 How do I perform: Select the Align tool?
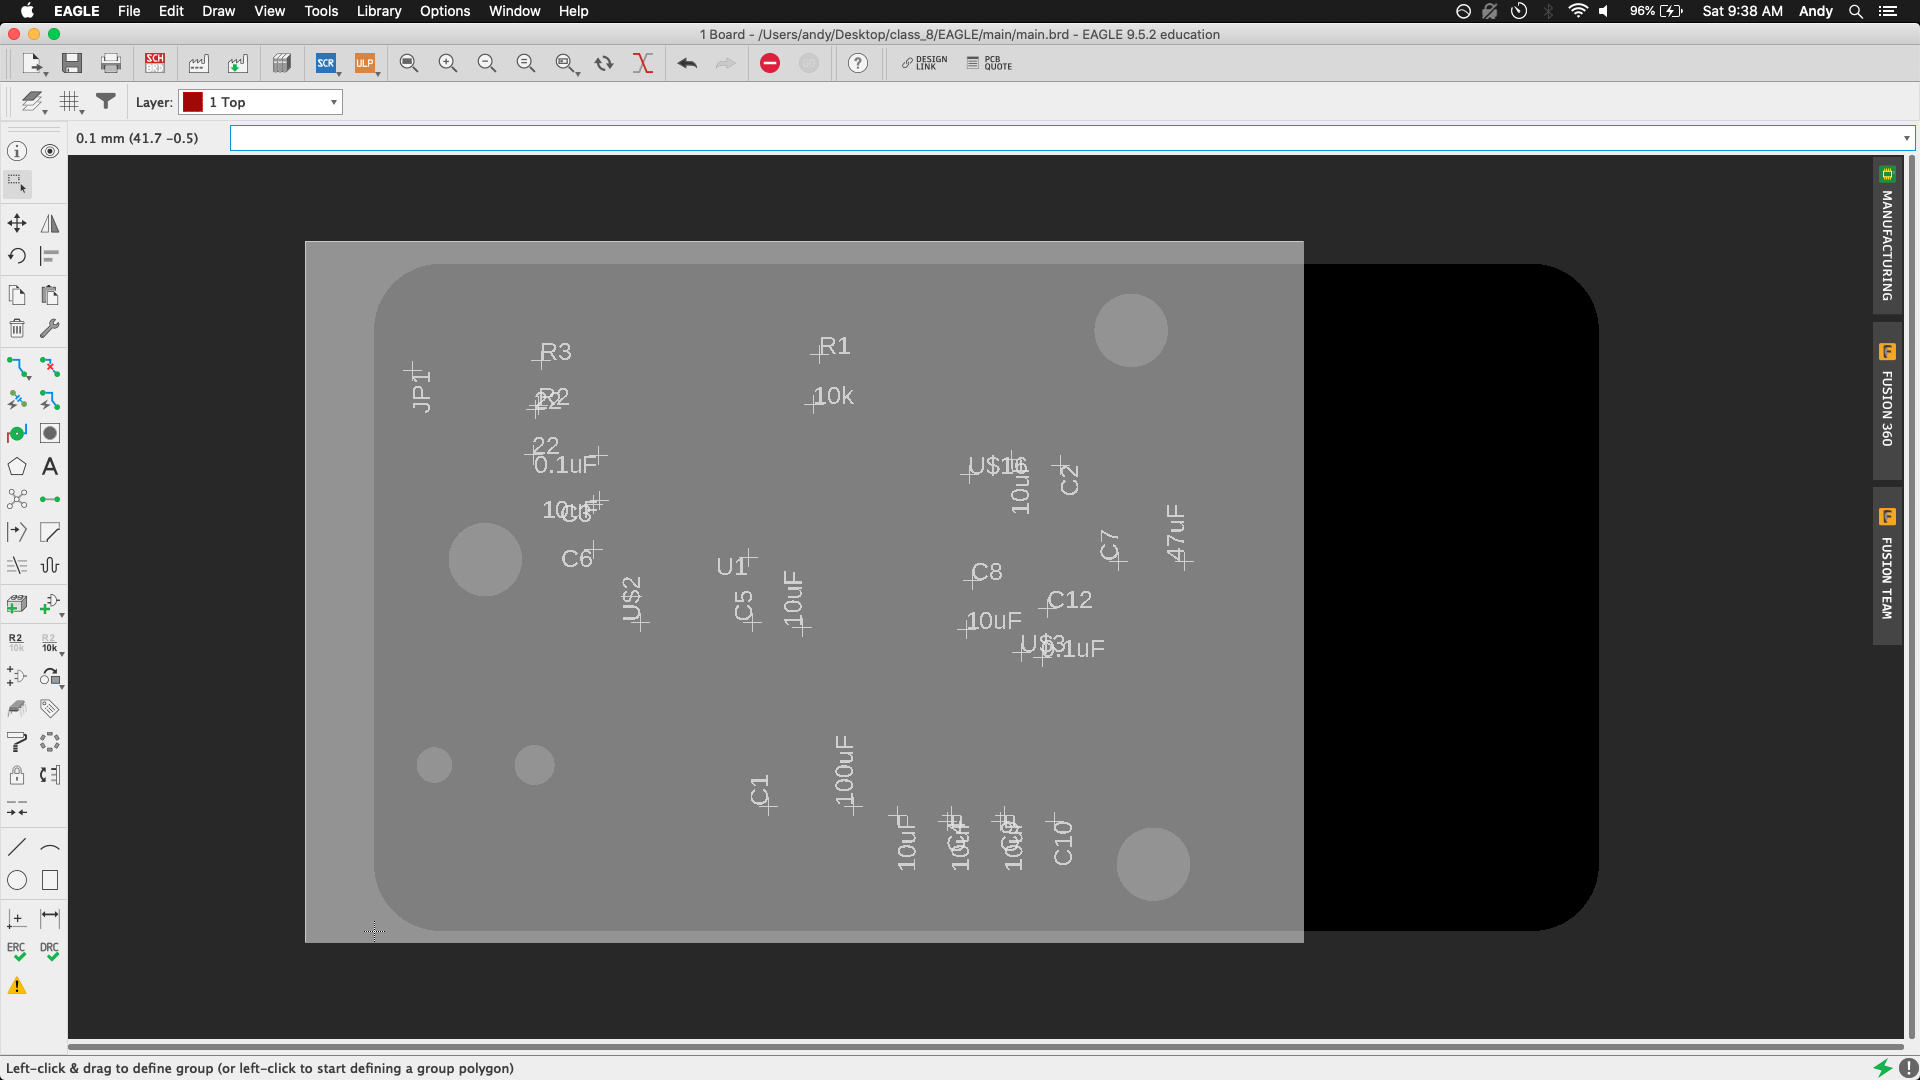50,256
